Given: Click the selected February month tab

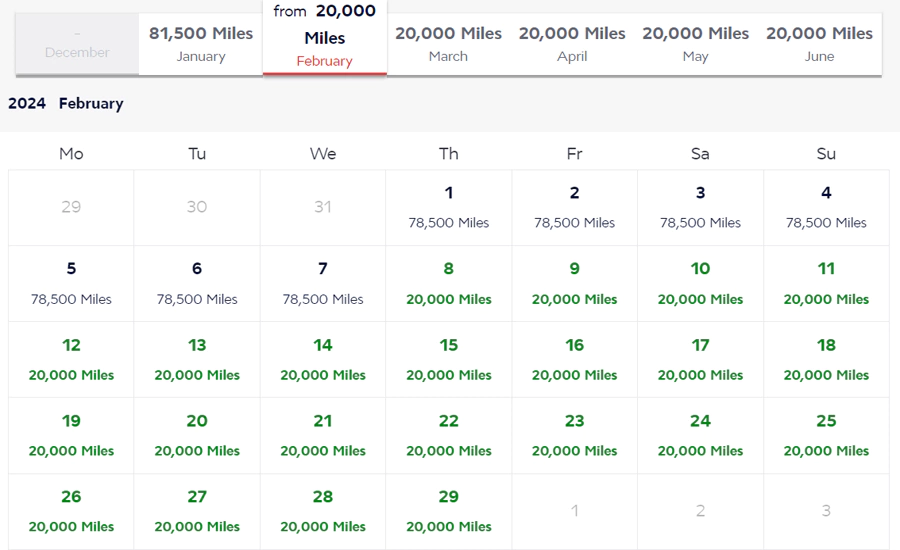Looking at the screenshot, I should click(x=324, y=38).
